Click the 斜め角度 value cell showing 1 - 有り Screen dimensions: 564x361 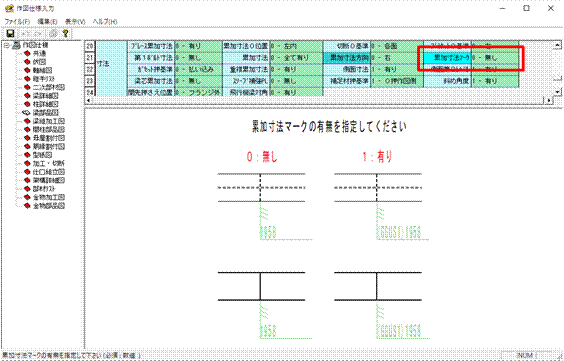point(495,81)
